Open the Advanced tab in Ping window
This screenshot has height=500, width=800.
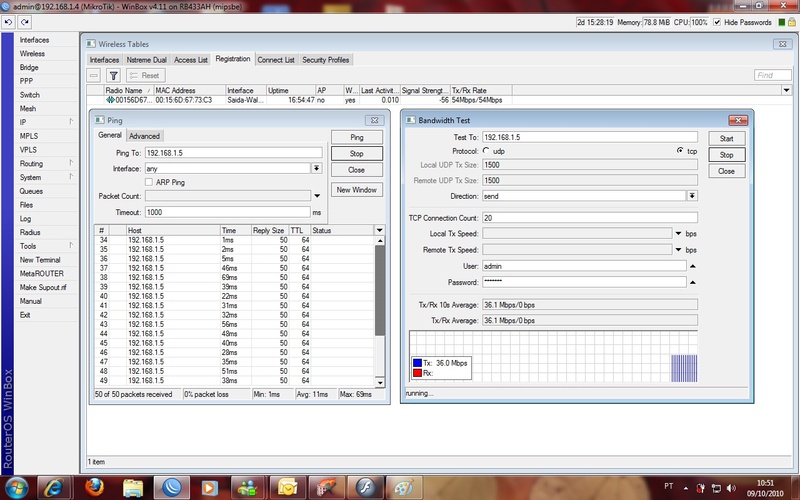[144, 136]
